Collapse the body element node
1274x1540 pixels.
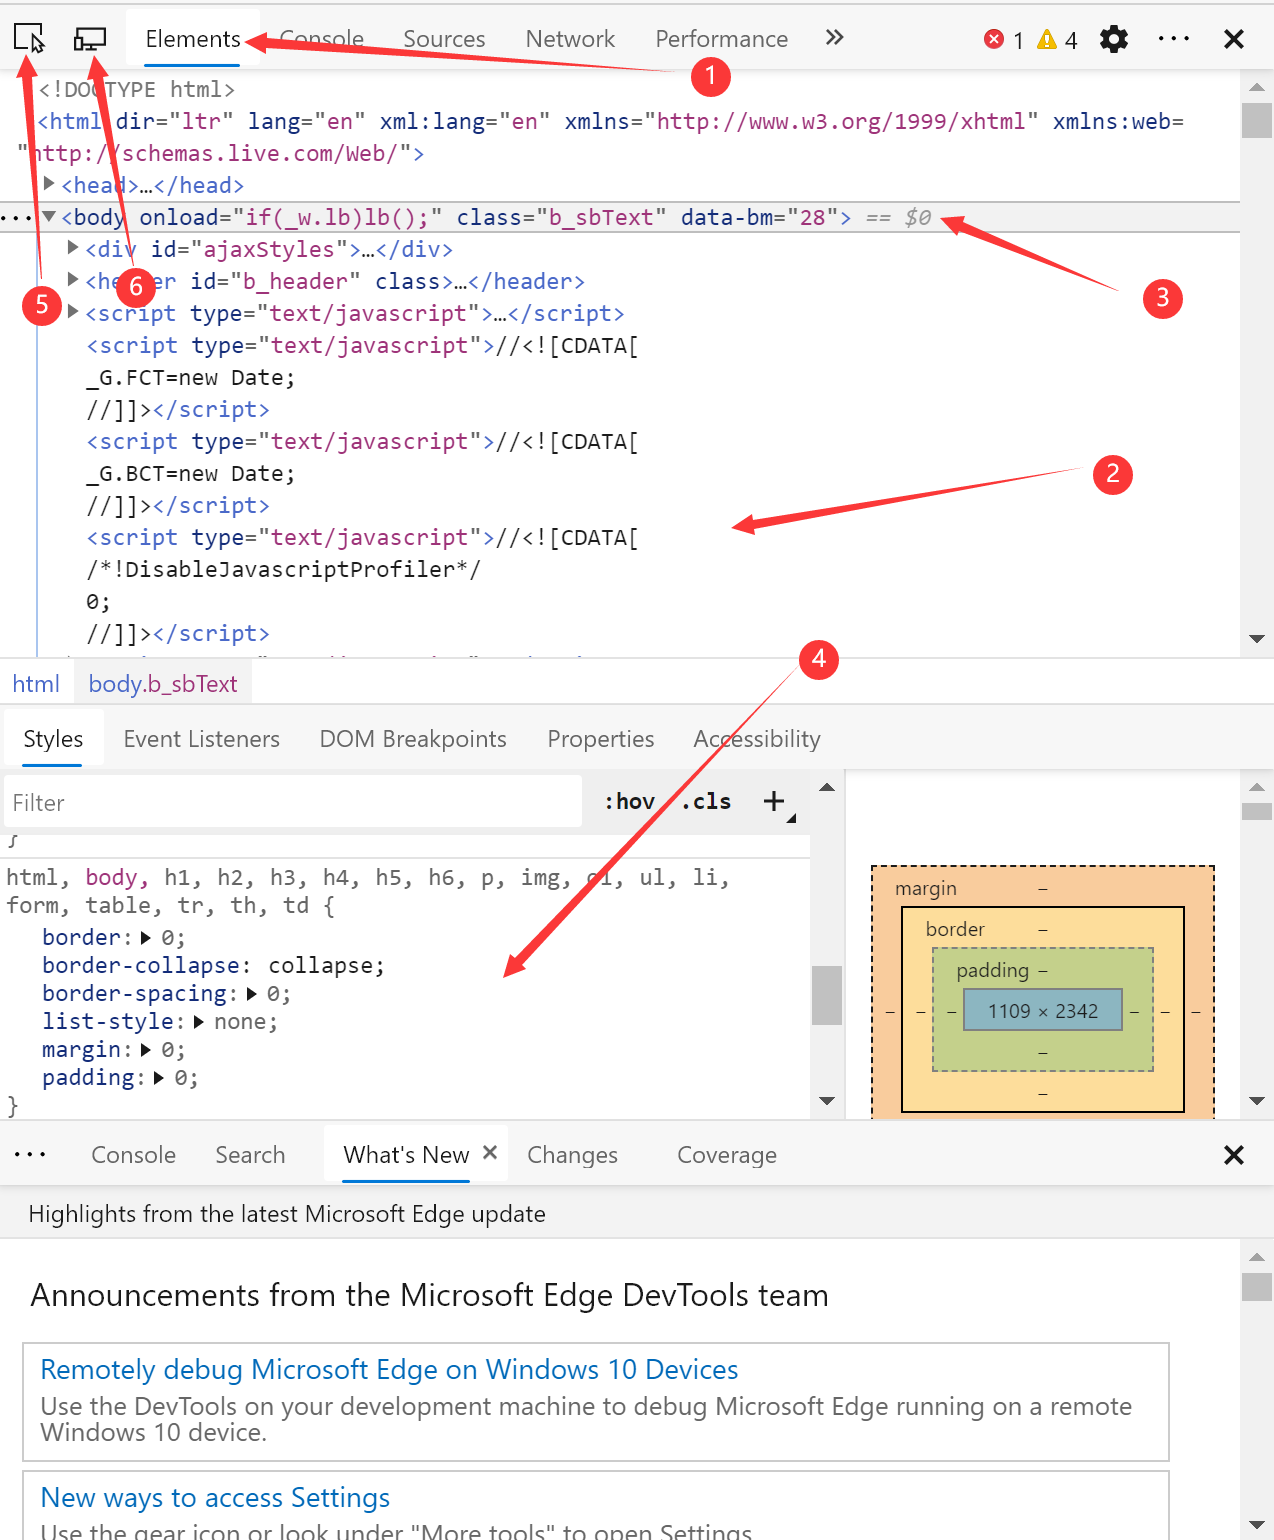click(49, 216)
